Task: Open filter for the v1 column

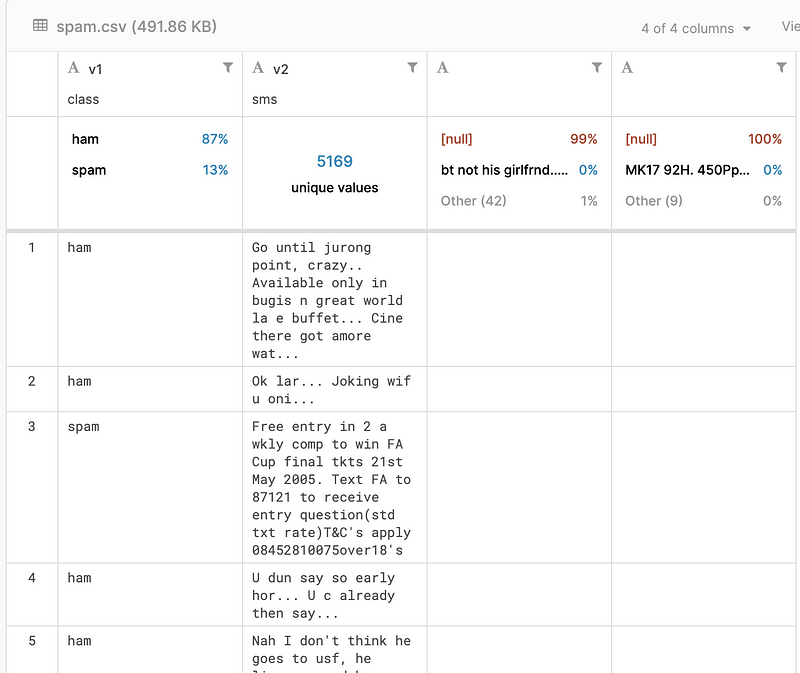Action: (228, 67)
